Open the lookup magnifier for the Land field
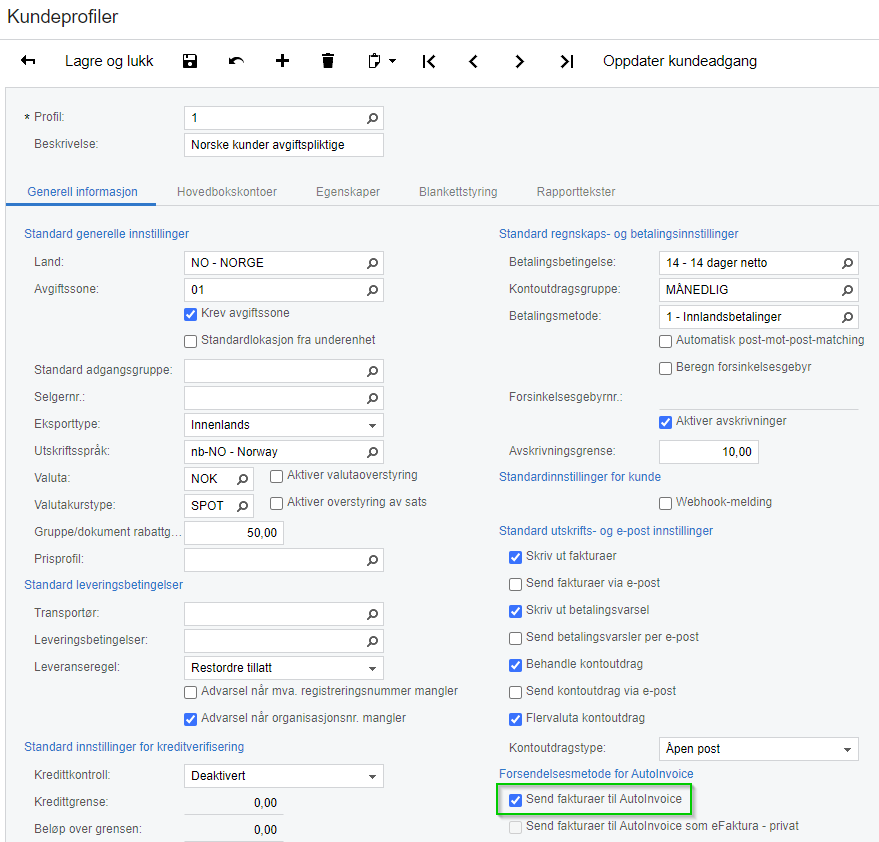This screenshot has height=842, width=879. 371,261
